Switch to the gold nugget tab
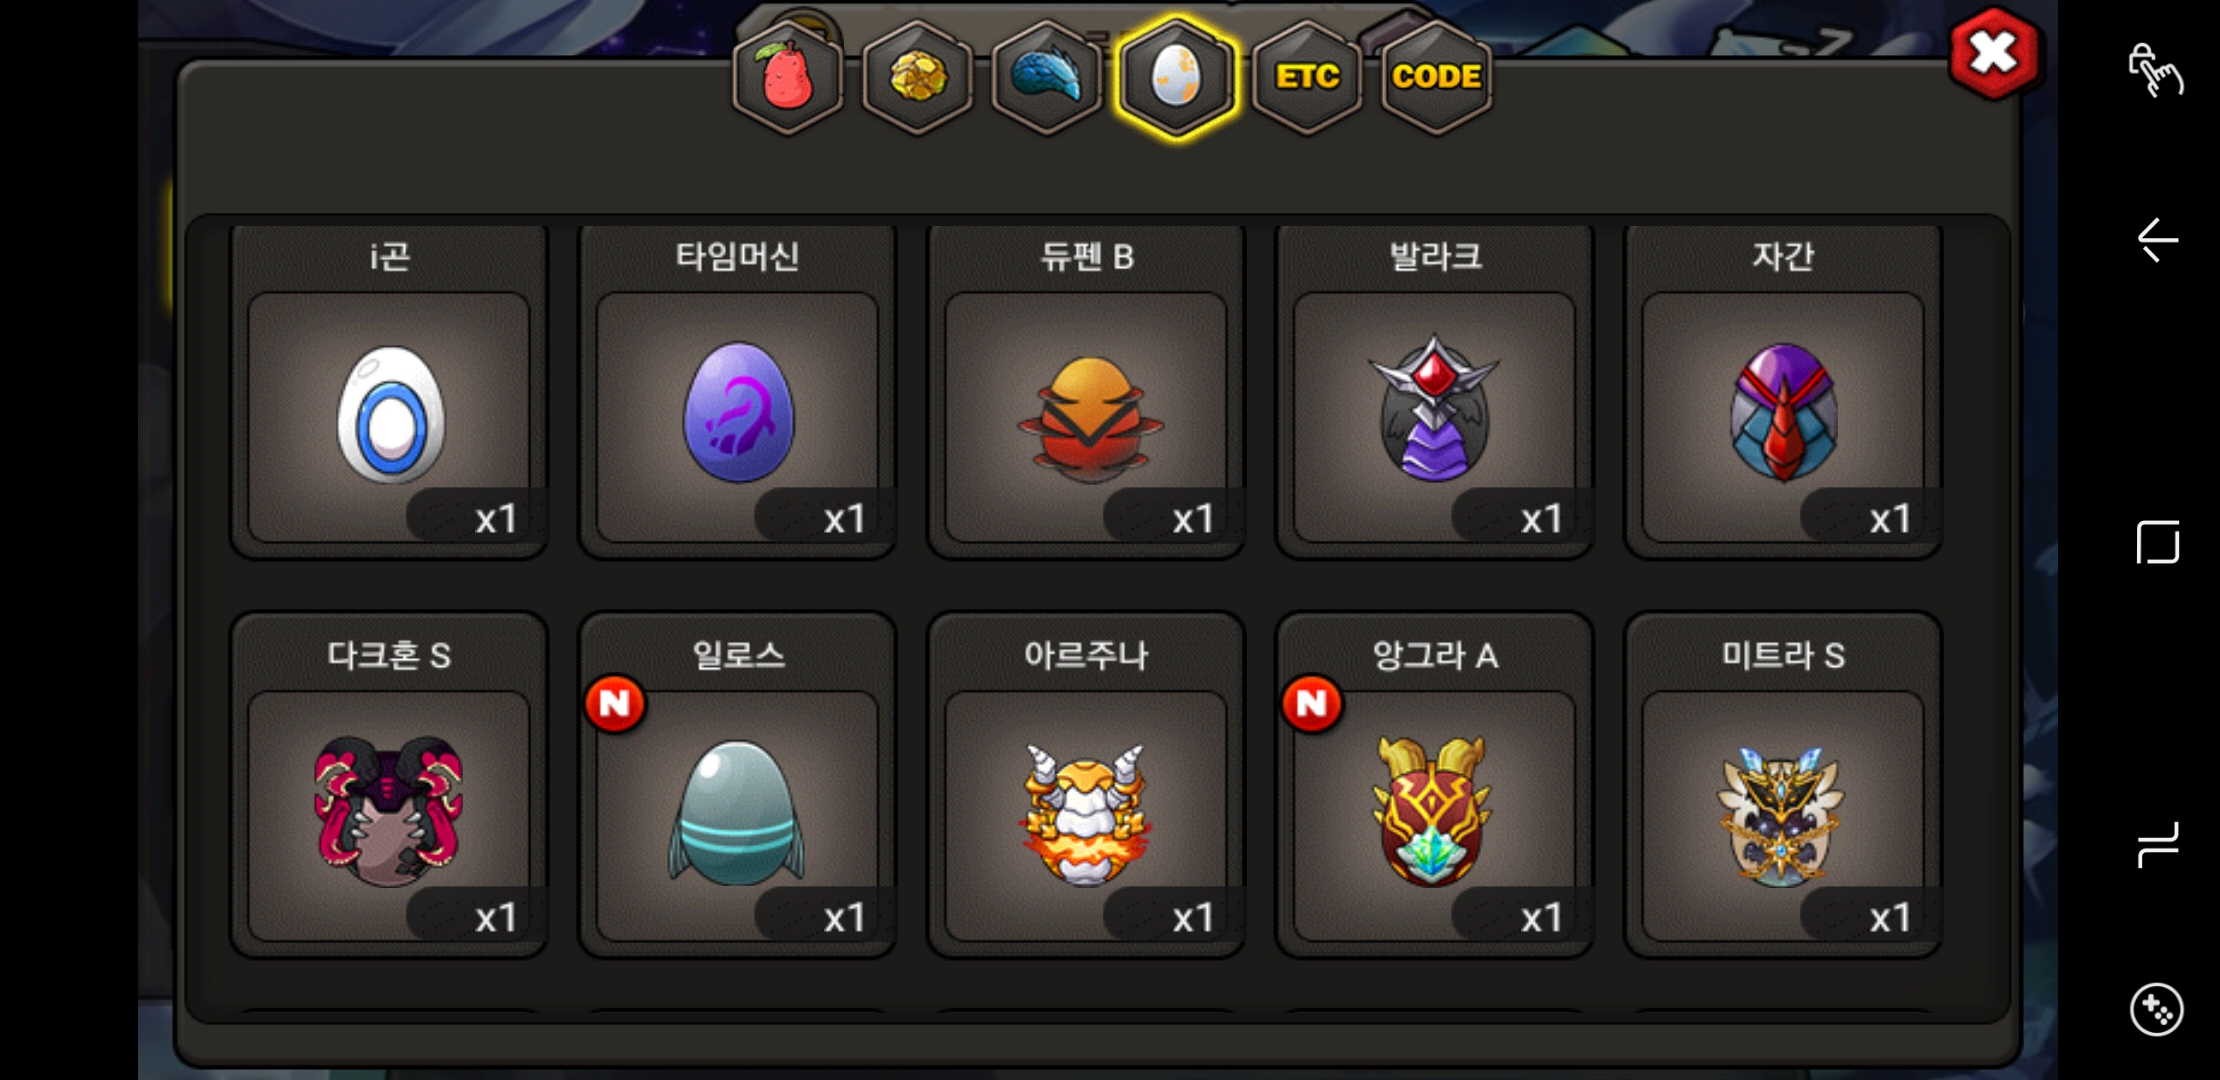2220x1080 pixels. (x=917, y=77)
